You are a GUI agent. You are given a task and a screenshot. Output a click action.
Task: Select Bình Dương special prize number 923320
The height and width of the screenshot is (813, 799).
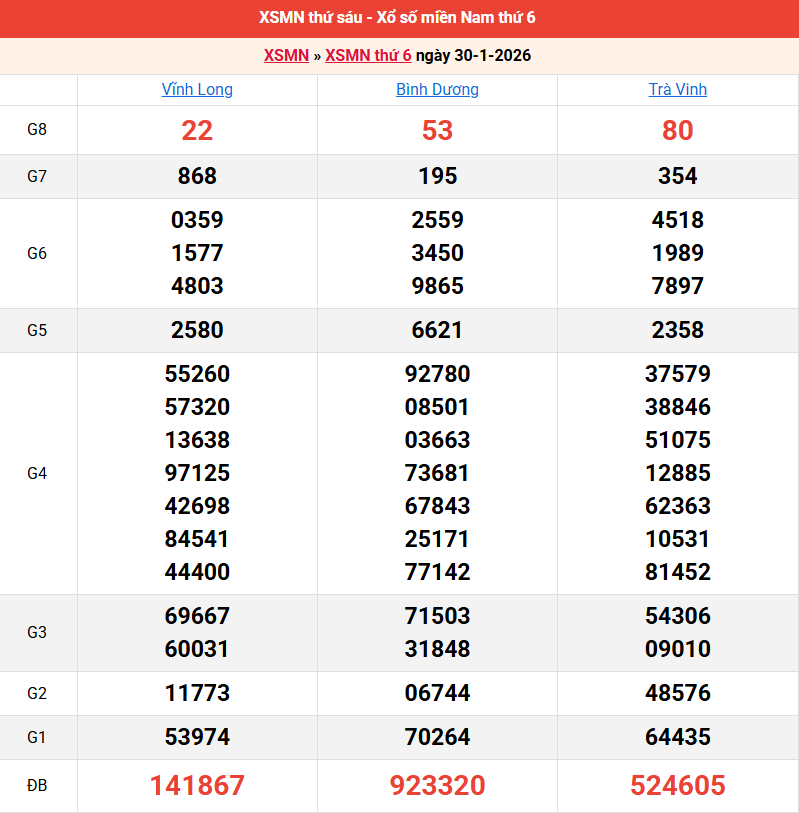click(x=437, y=786)
